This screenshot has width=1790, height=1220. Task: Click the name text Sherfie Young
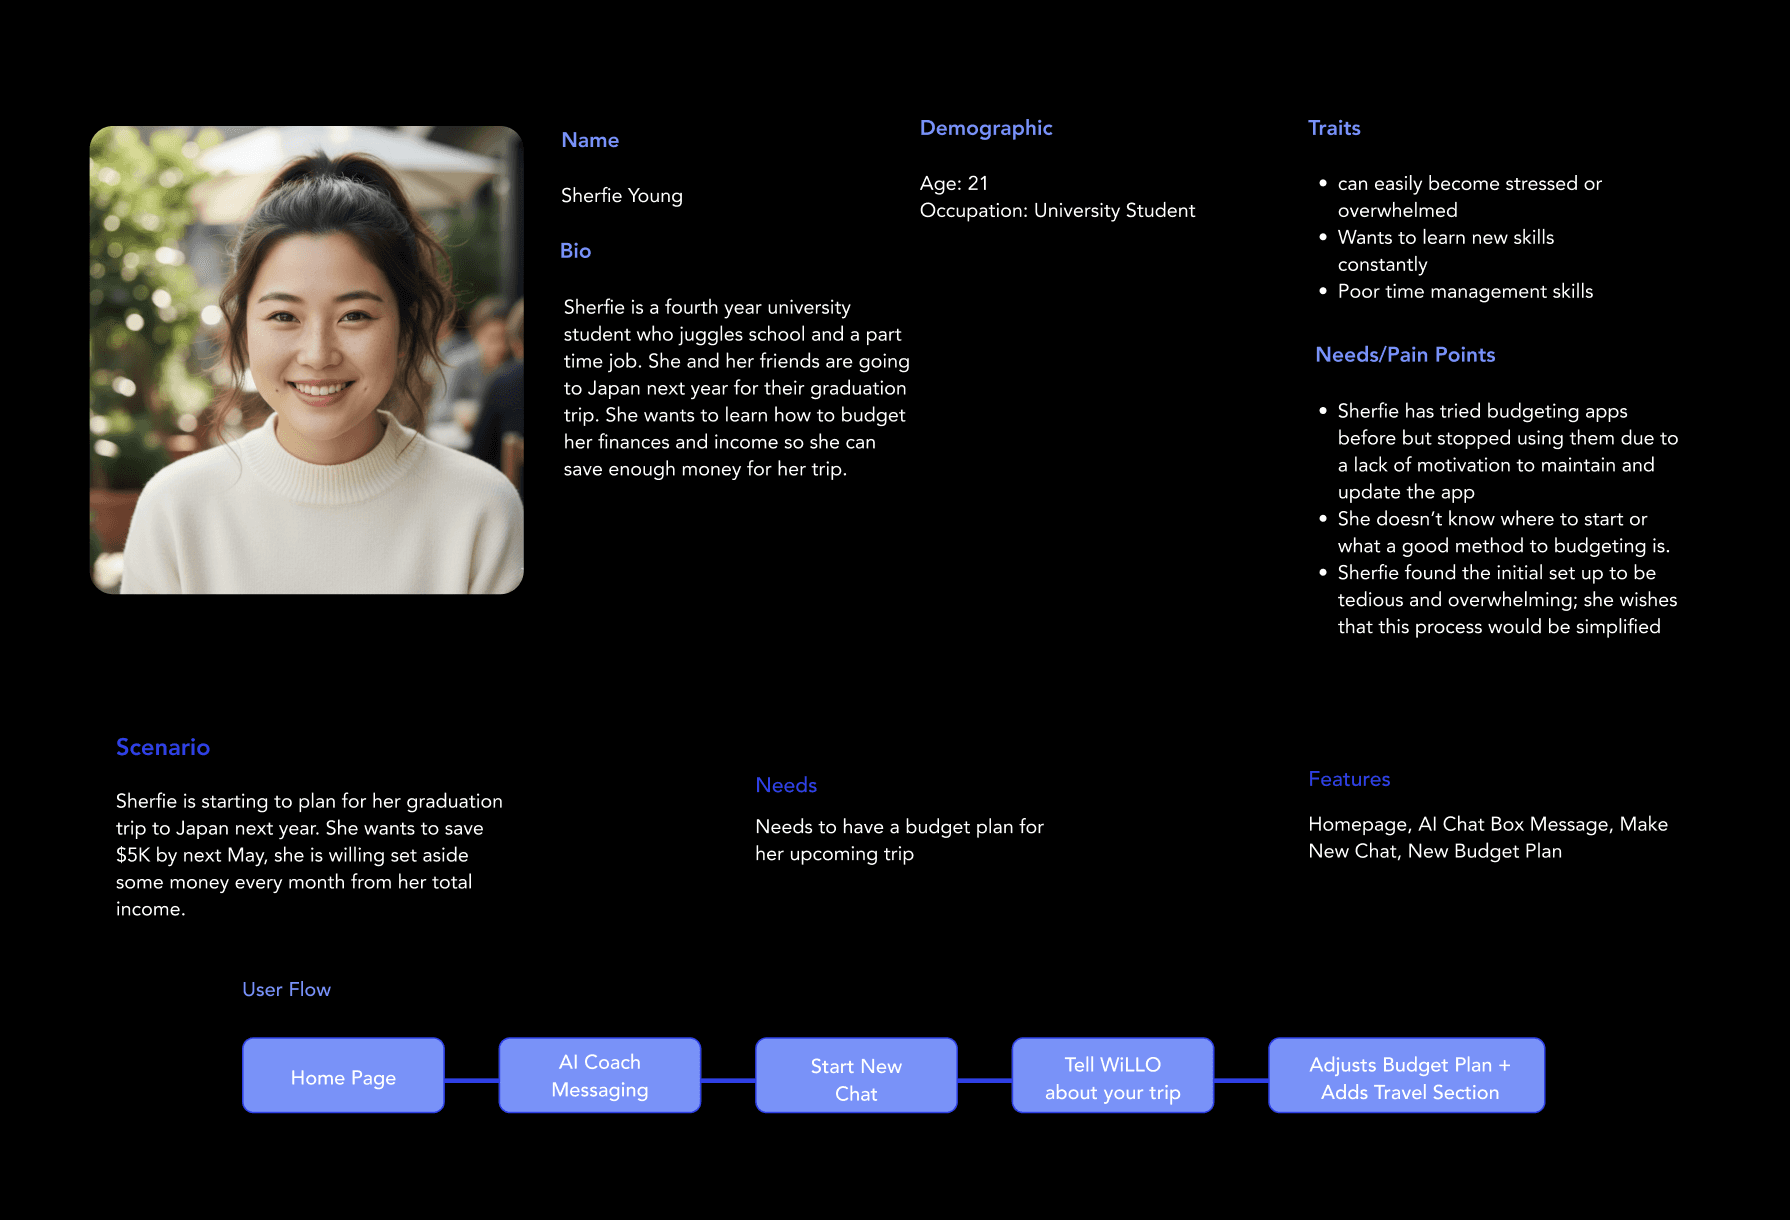[622, 196]
